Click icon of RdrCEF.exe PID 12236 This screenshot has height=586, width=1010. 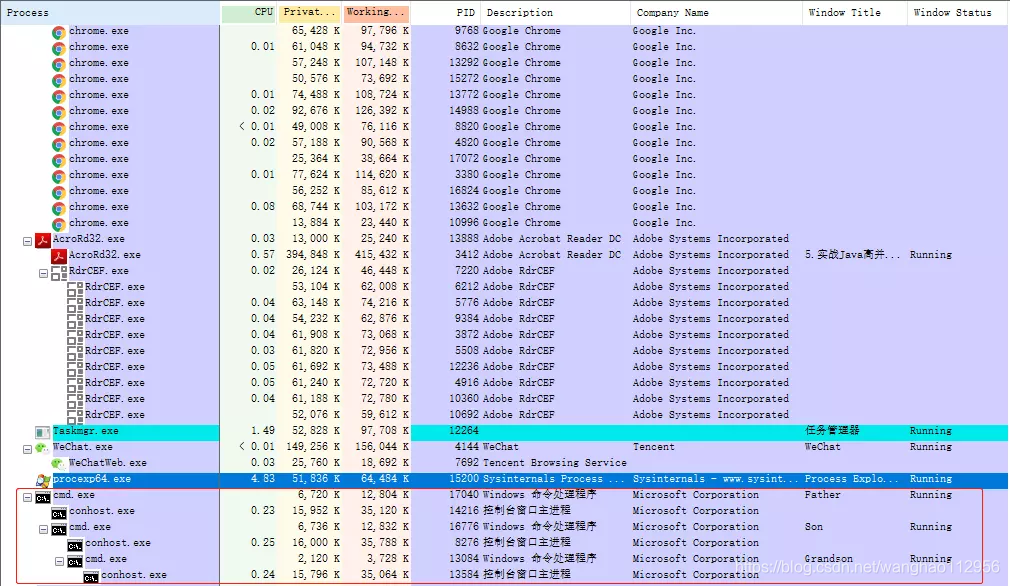pyautogui.click(x=75, y=369)
